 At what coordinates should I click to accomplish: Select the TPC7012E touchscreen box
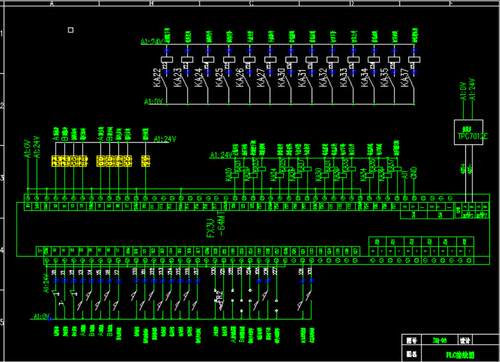pos(469,132)
